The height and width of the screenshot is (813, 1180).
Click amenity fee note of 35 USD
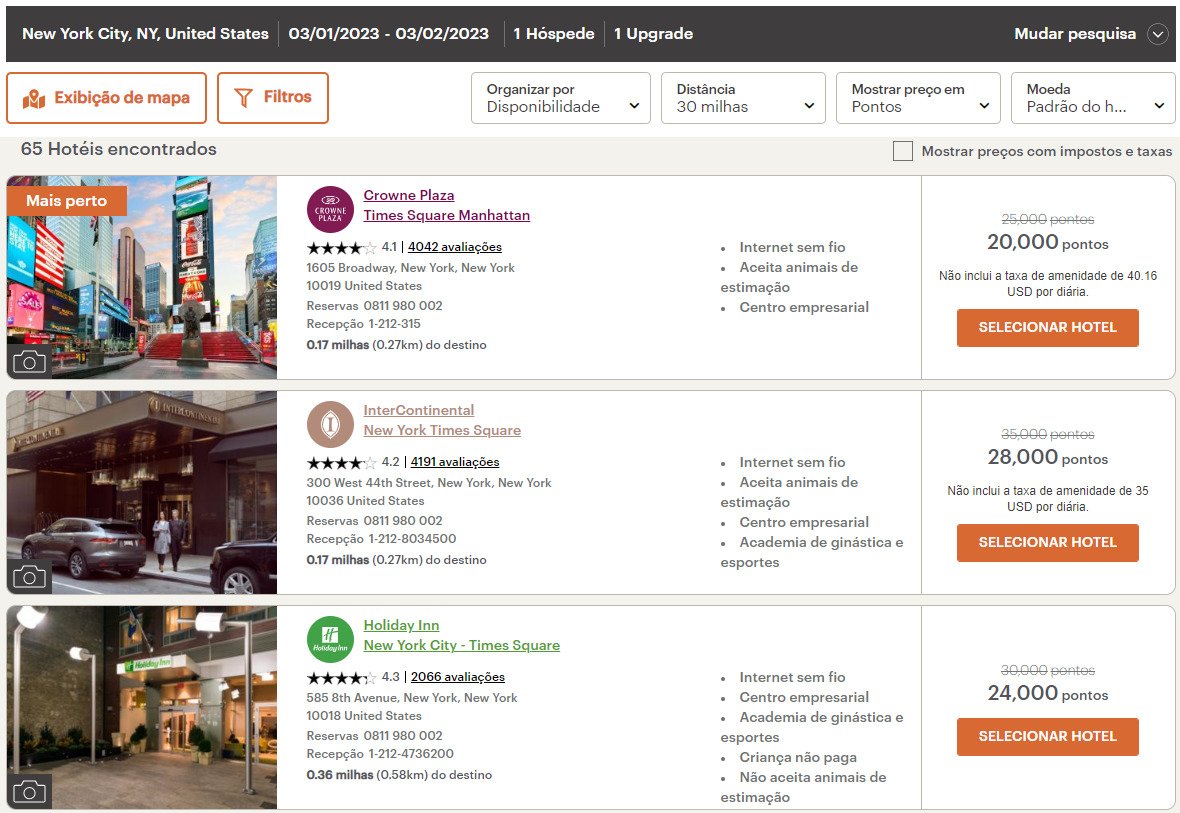[x=1048, y=498]
